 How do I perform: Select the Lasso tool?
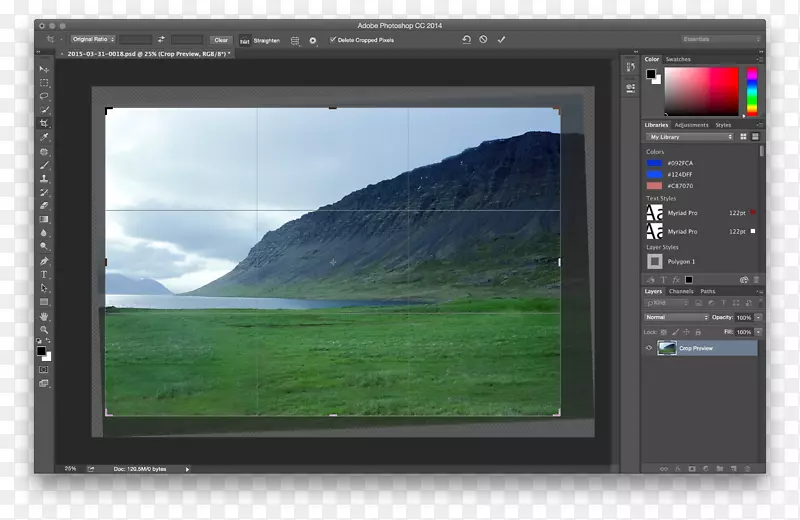[x=44, y=97]
